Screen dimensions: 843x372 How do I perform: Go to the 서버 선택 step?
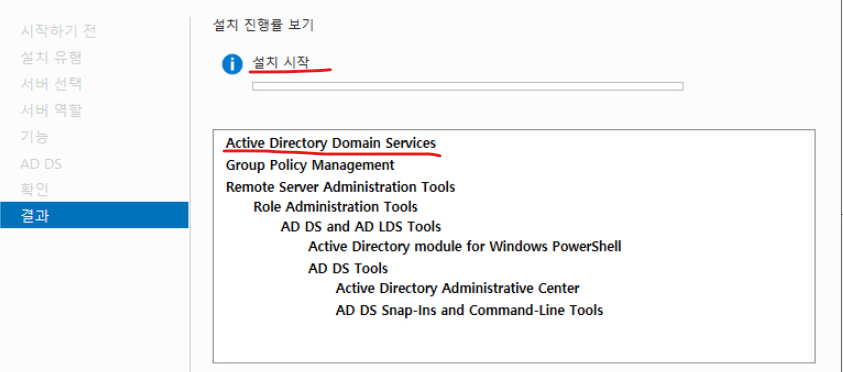(51, 84)
